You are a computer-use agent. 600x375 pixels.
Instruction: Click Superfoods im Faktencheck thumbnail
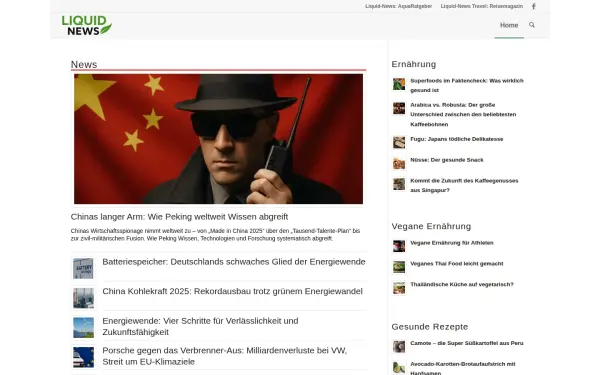click(x=399, y=84)
